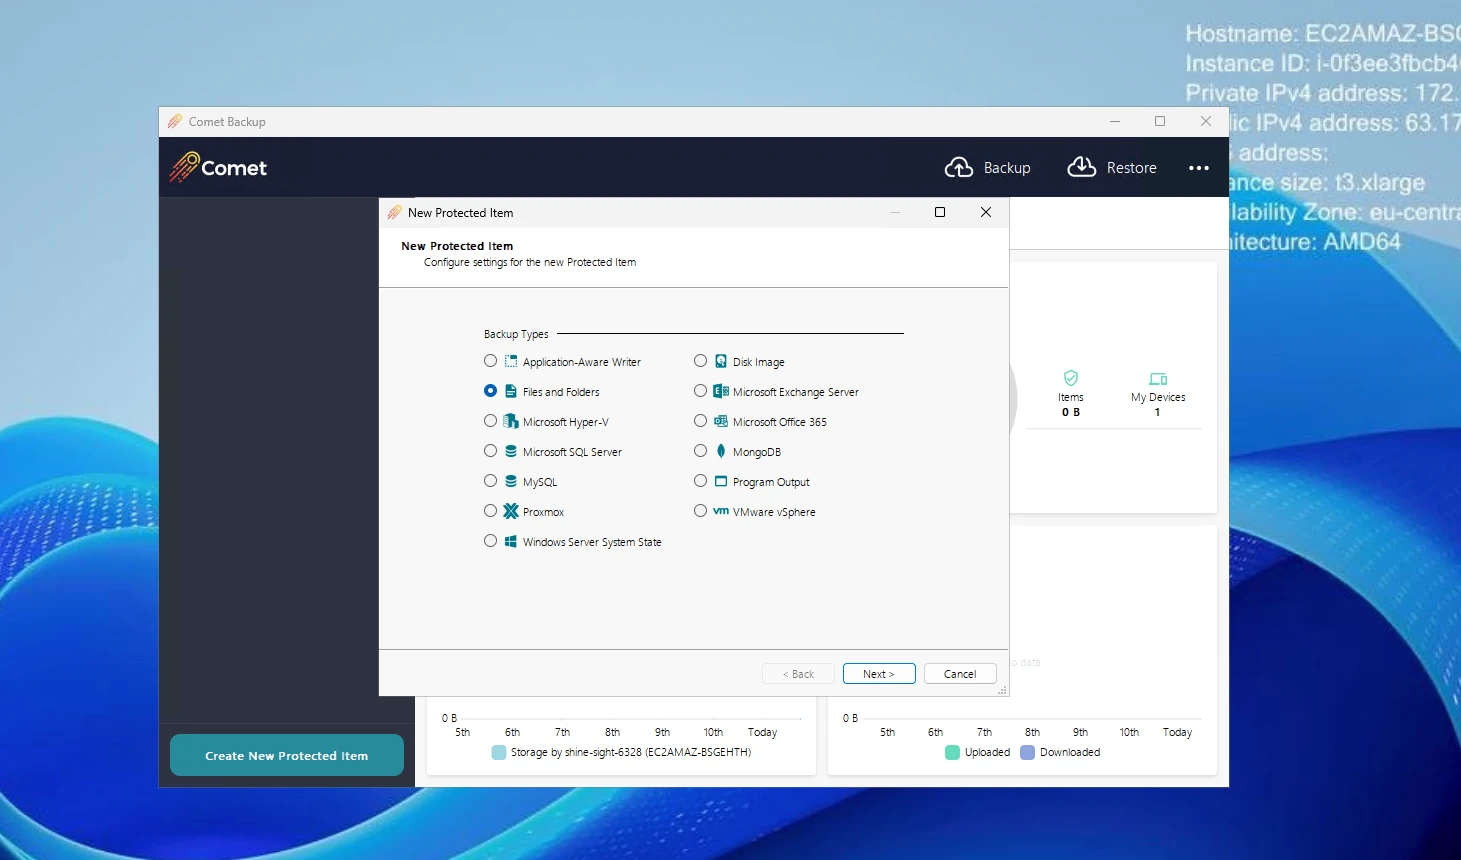
Task: Select the MongoDB radio button
Action: (x=700, y=451)
